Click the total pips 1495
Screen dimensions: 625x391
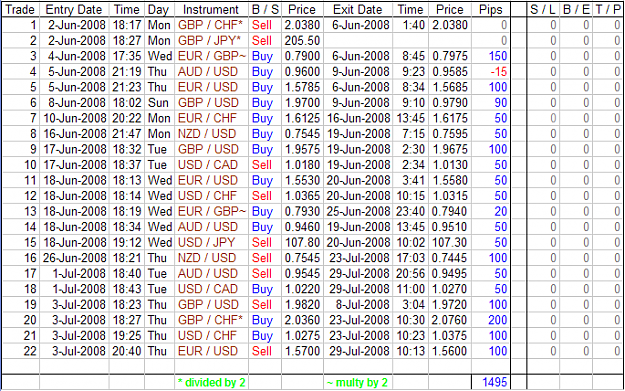495,382
